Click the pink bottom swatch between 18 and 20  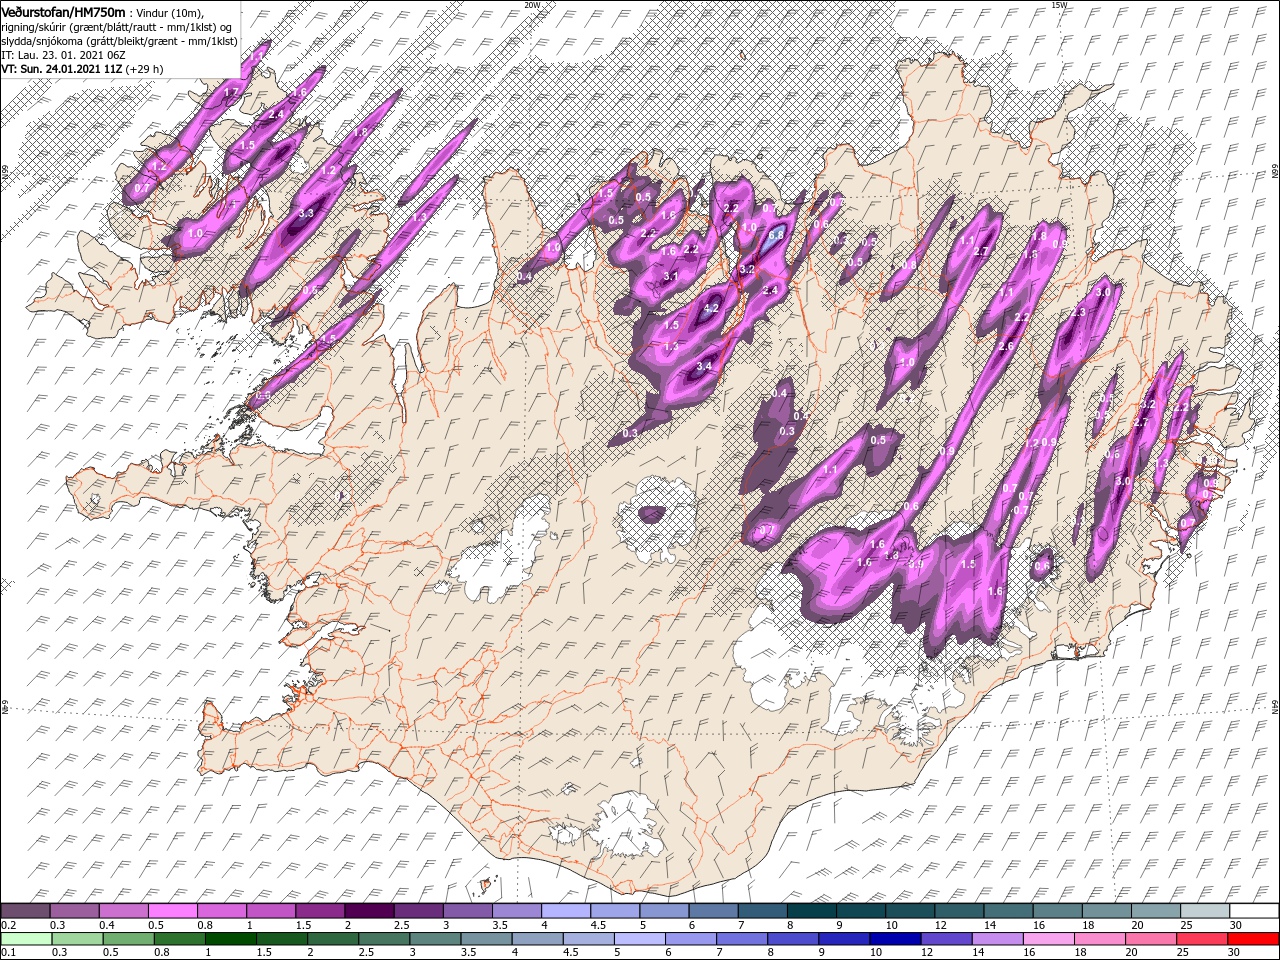(x=1099, y=939)
